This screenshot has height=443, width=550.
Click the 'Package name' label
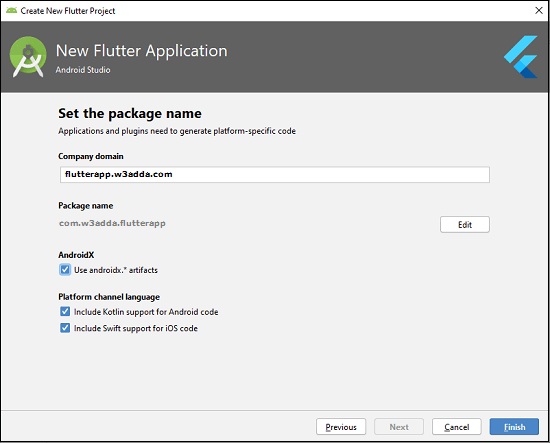point(86,206)
